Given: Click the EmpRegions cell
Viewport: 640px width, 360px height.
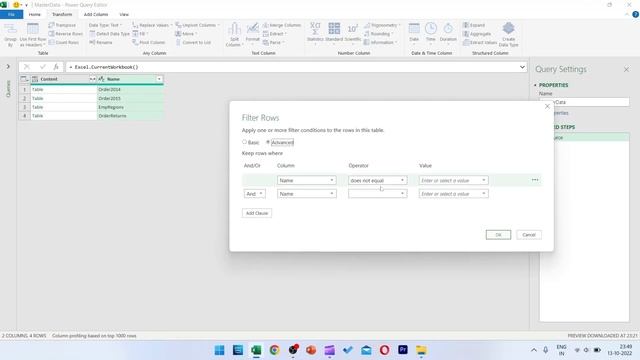Looking at the screenshot, I should 130,107.
